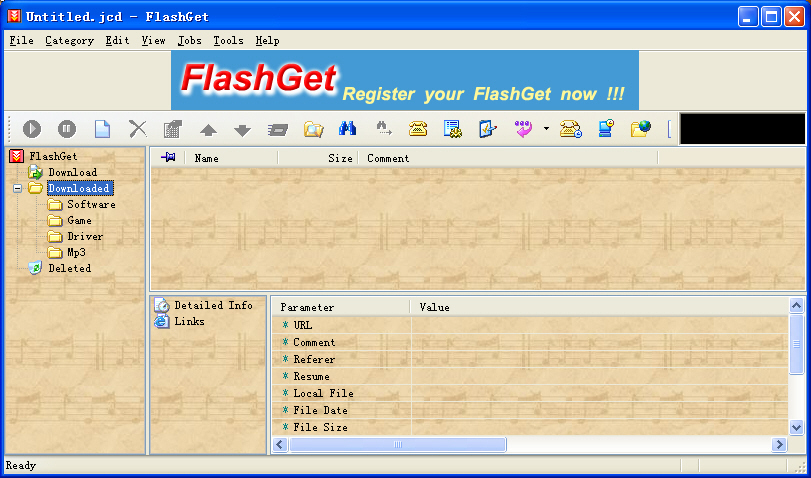Click the horizontal scrollbar thumb
811x478 pixels.
point(397,444)
